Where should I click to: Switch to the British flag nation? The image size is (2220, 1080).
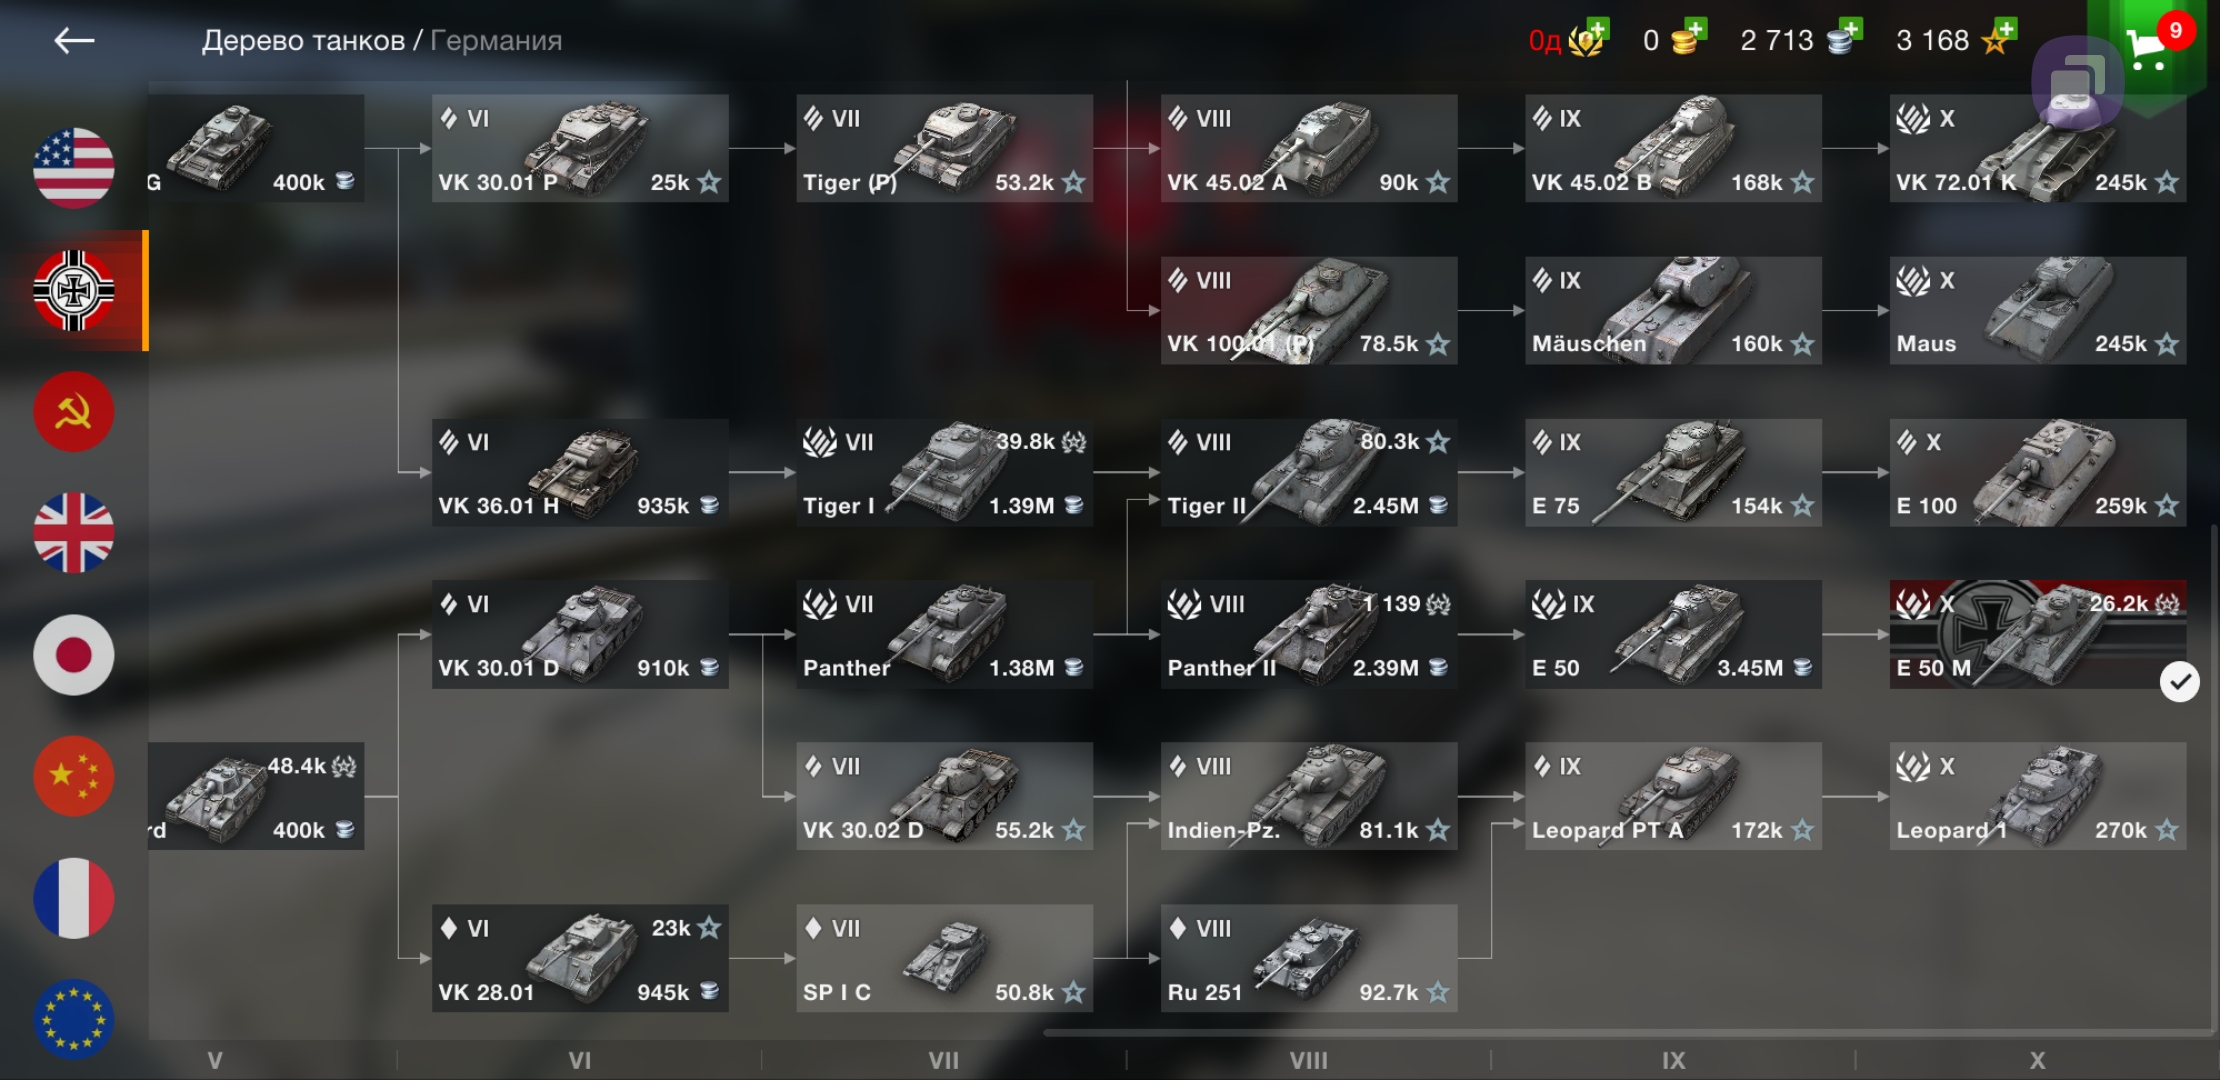tap(74, 533)
